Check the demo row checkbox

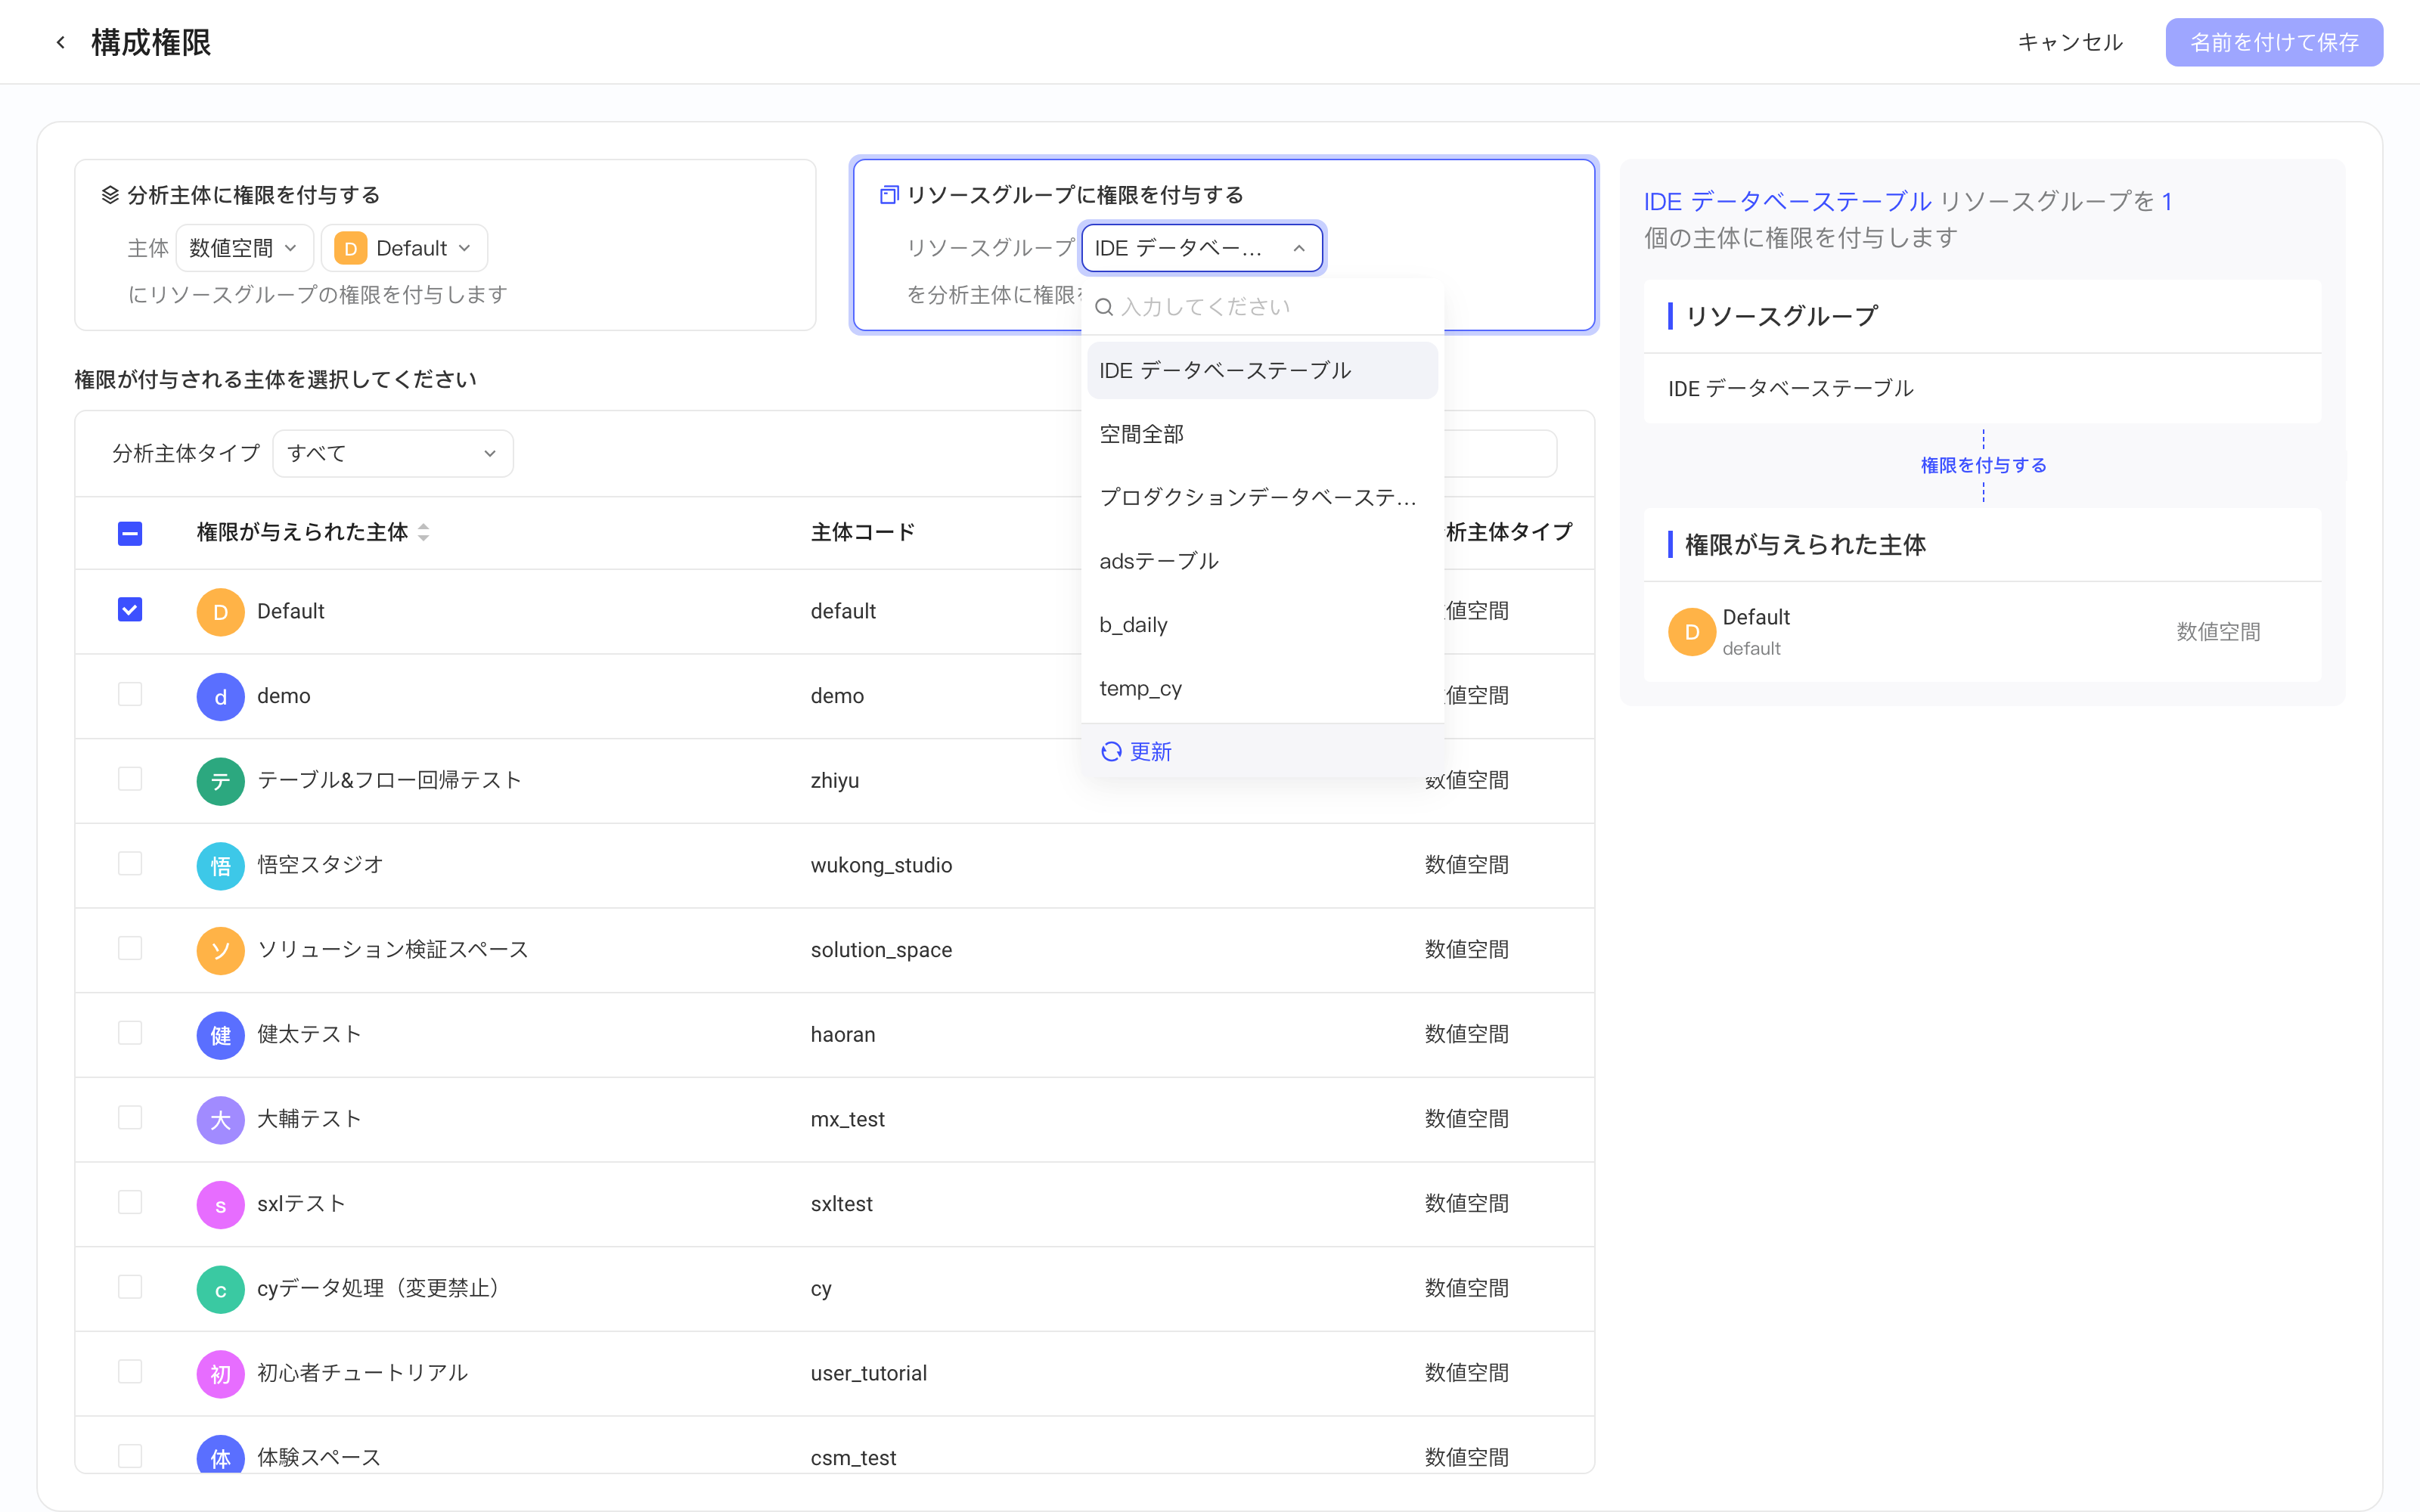130,694
